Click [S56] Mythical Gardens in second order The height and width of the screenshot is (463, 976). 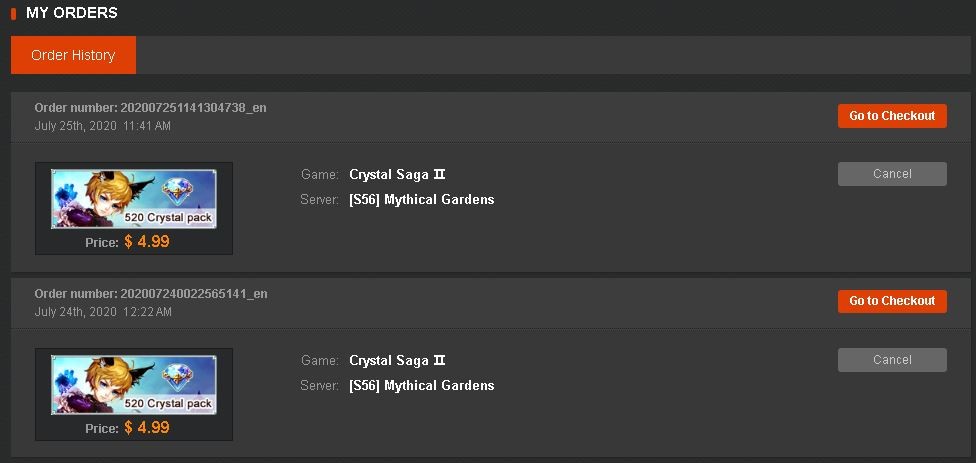pos(422,386)
